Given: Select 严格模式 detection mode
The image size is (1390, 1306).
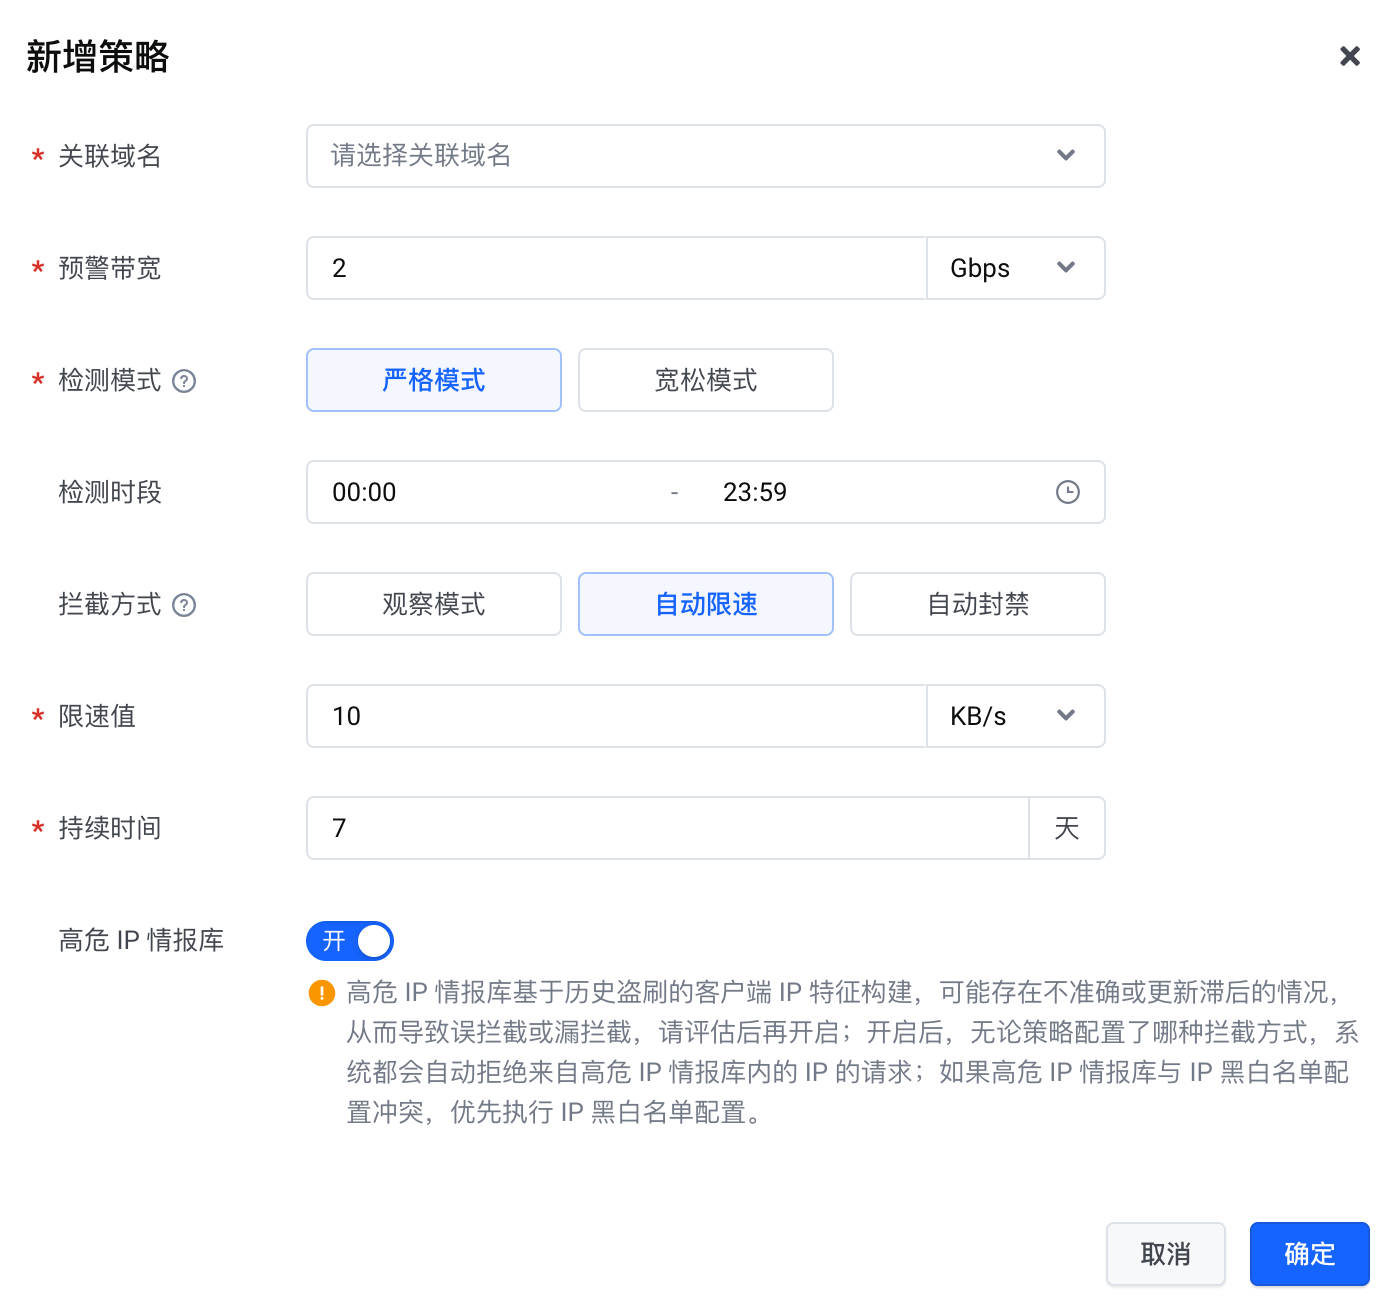Looking at the screenshot, I should coord(434,380).
